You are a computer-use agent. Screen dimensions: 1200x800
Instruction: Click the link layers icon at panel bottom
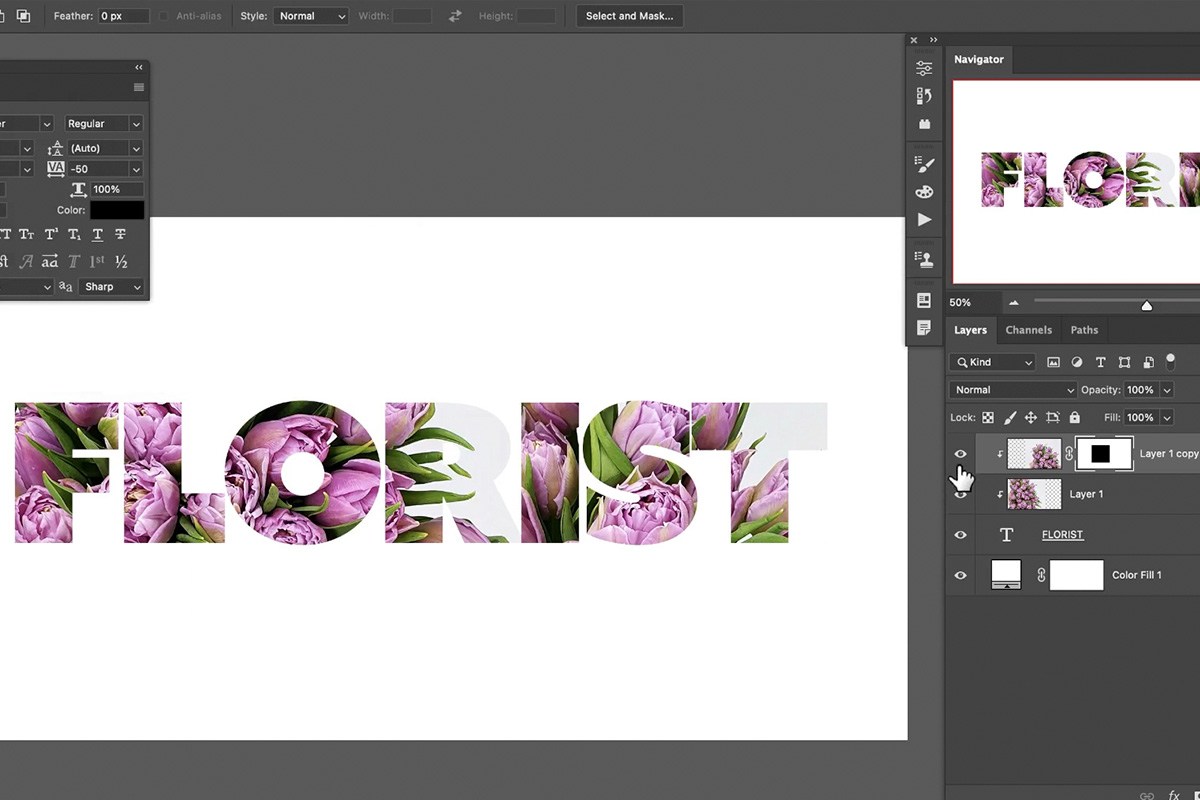(1147, 796)
